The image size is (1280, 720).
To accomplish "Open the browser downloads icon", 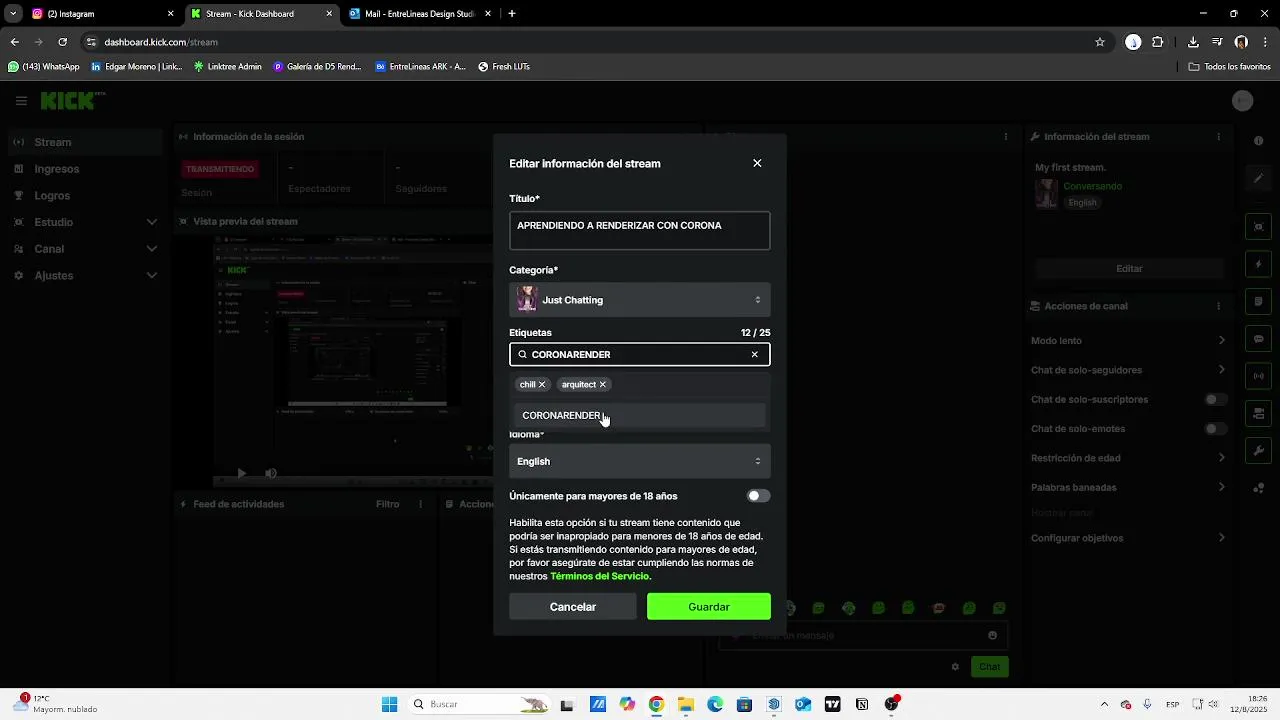I will [1193, 42].
